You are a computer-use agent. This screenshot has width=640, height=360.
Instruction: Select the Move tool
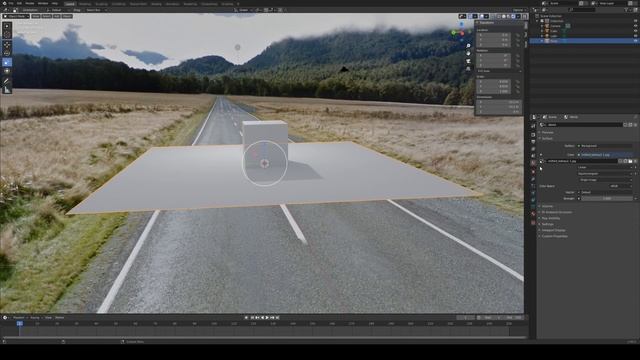(7, 44)
